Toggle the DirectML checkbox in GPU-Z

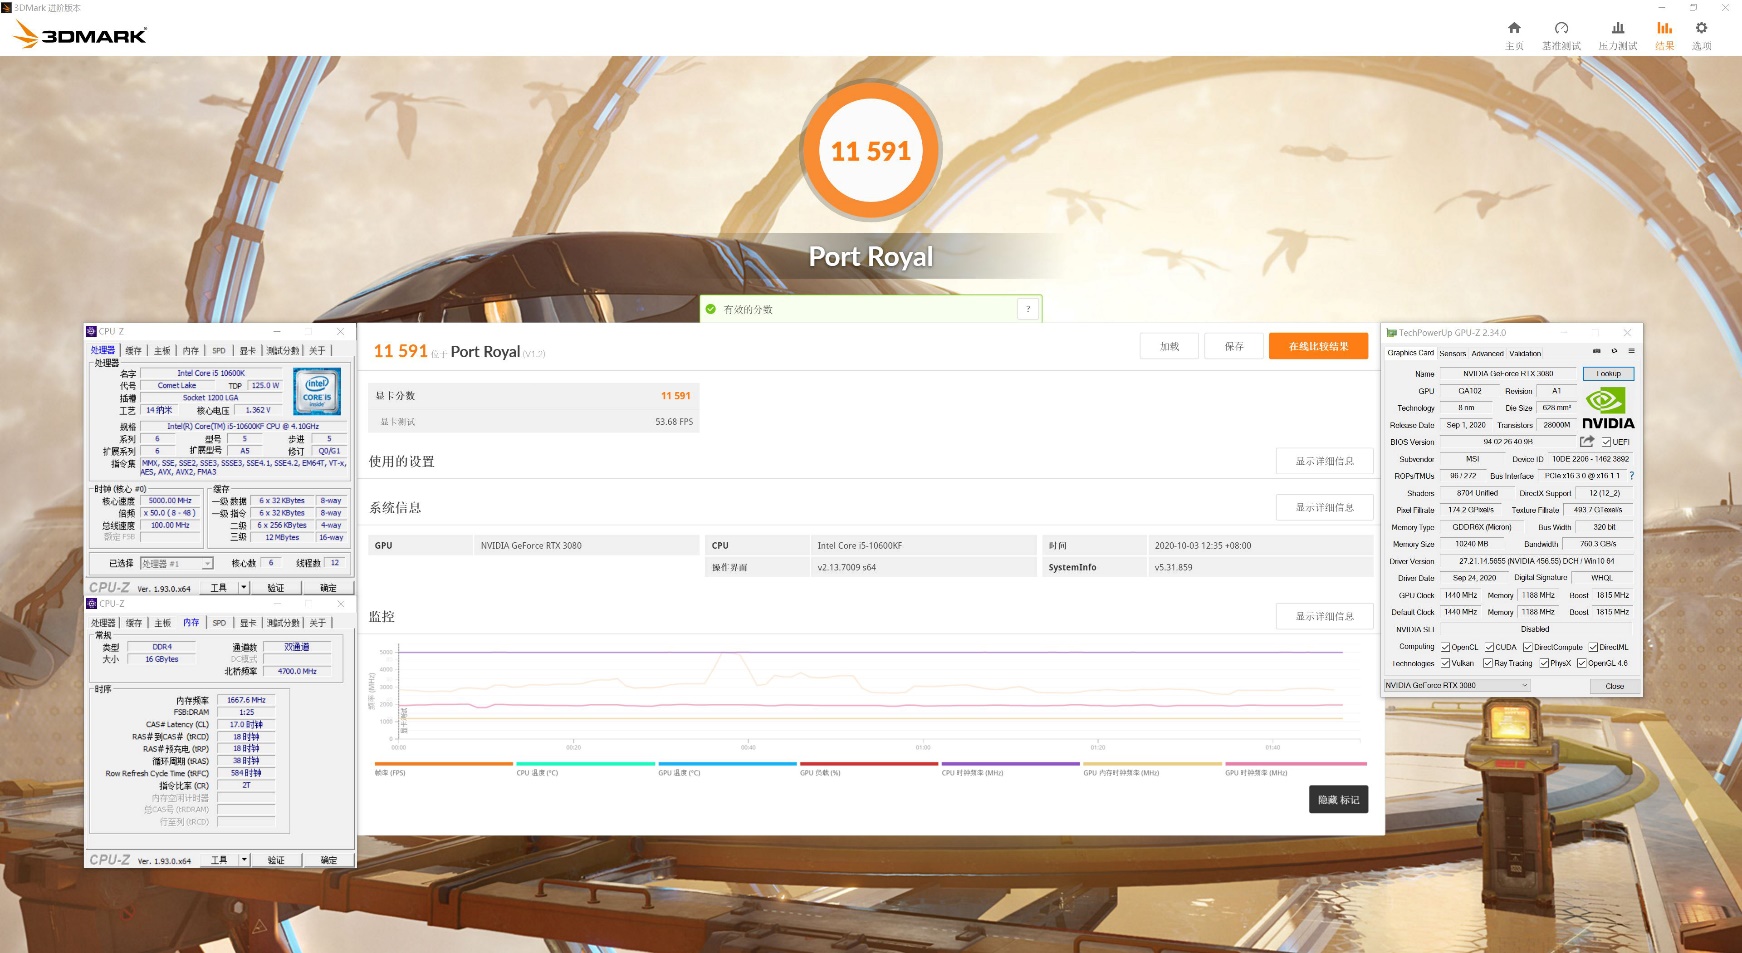(1593, 647)
